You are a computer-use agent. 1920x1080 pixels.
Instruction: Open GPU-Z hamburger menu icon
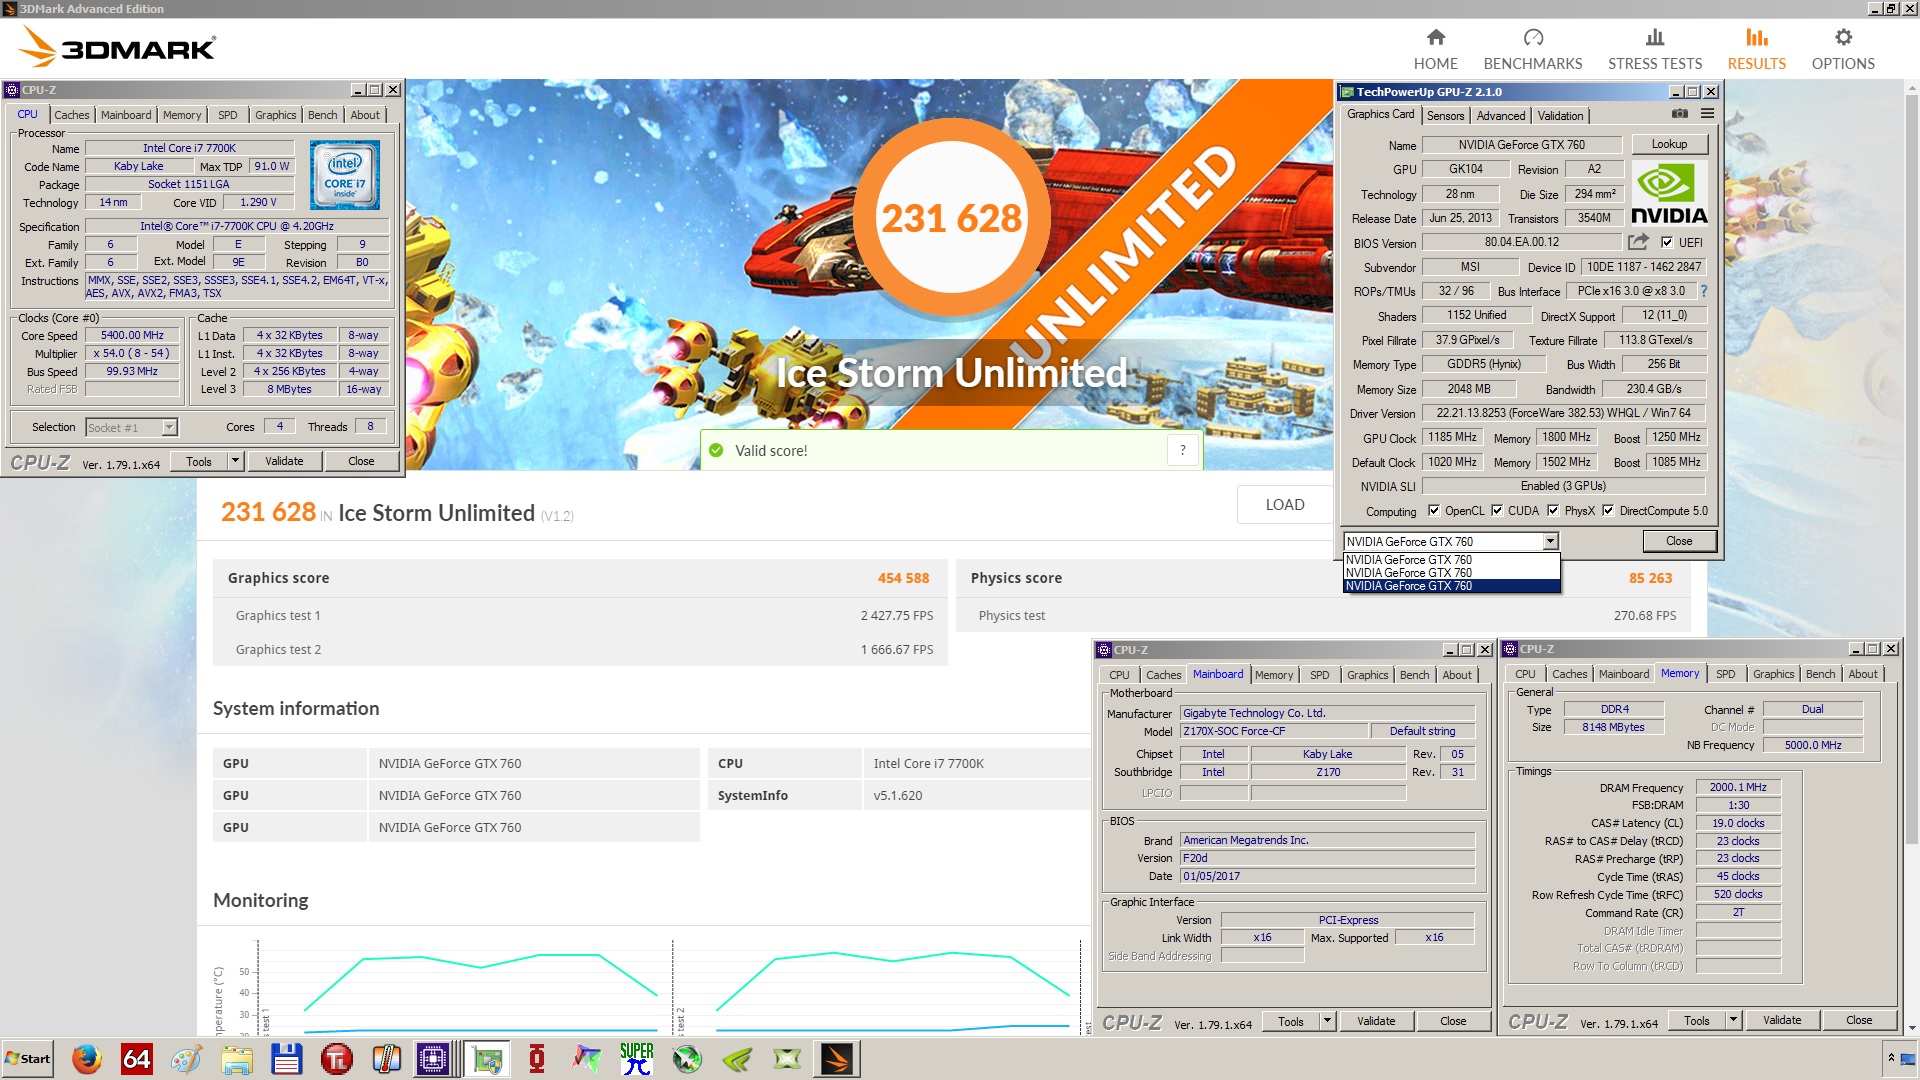pos(1708,114)
